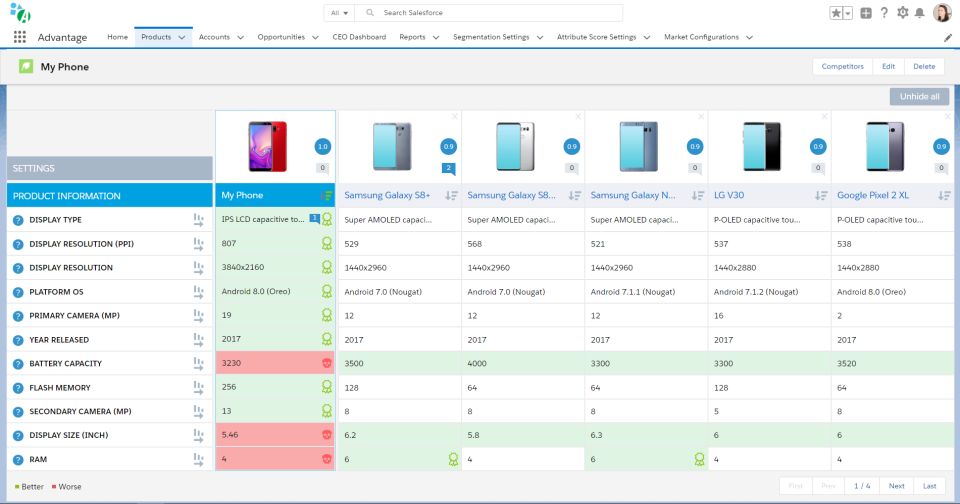
Task: Expand the Products tab dropdown chevron
Action: pos(183,38)
